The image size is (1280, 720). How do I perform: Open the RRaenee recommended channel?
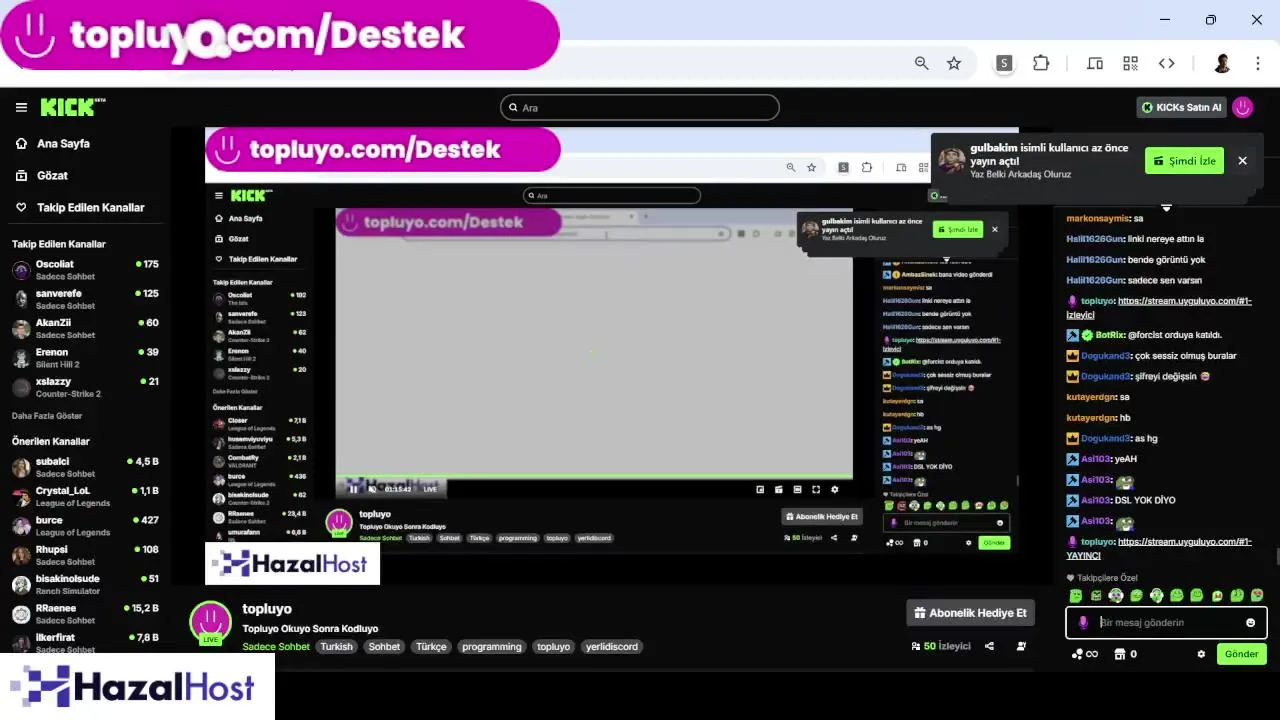(x=85, y=613)
